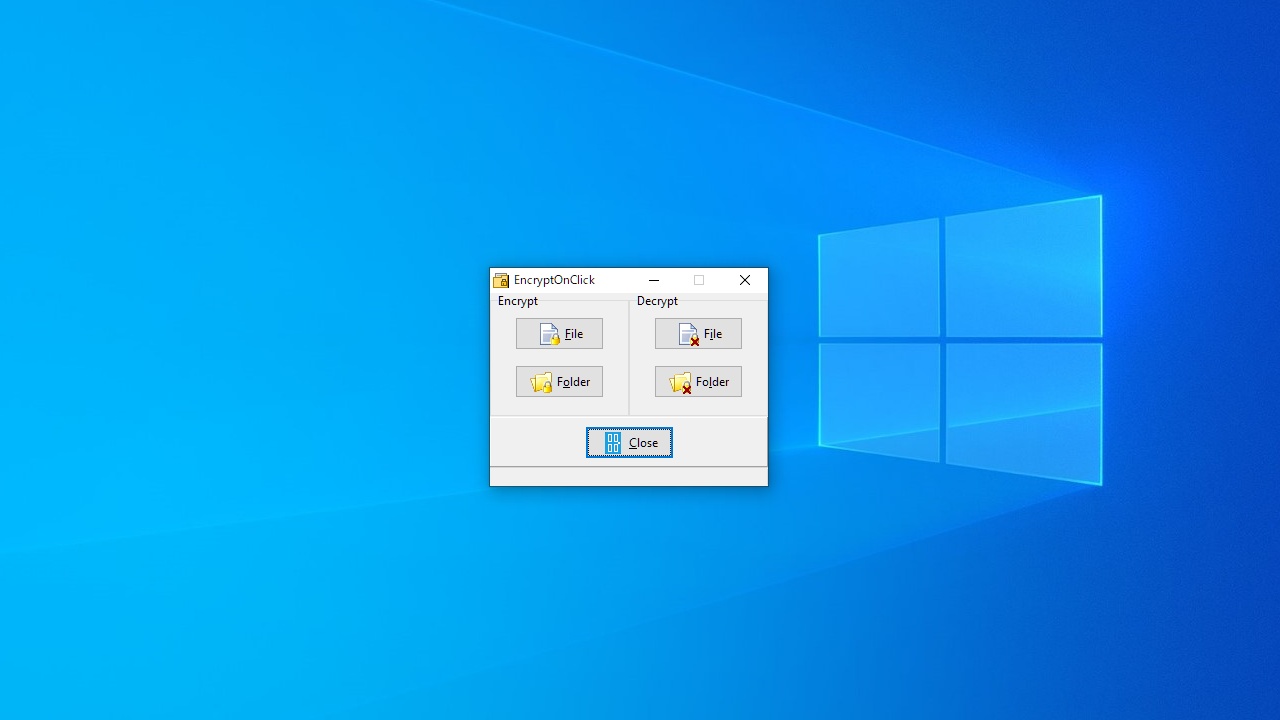Open the Decrypt File button
Screen dimensions: 1280x720
[698, 333]
